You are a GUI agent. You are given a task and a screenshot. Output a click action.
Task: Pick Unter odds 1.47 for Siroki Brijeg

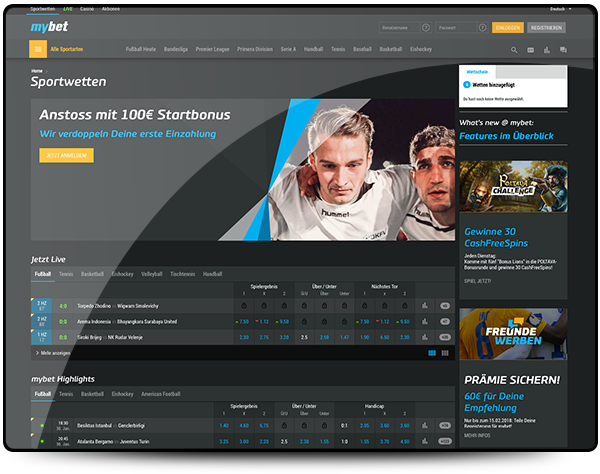tap(344, 337)
